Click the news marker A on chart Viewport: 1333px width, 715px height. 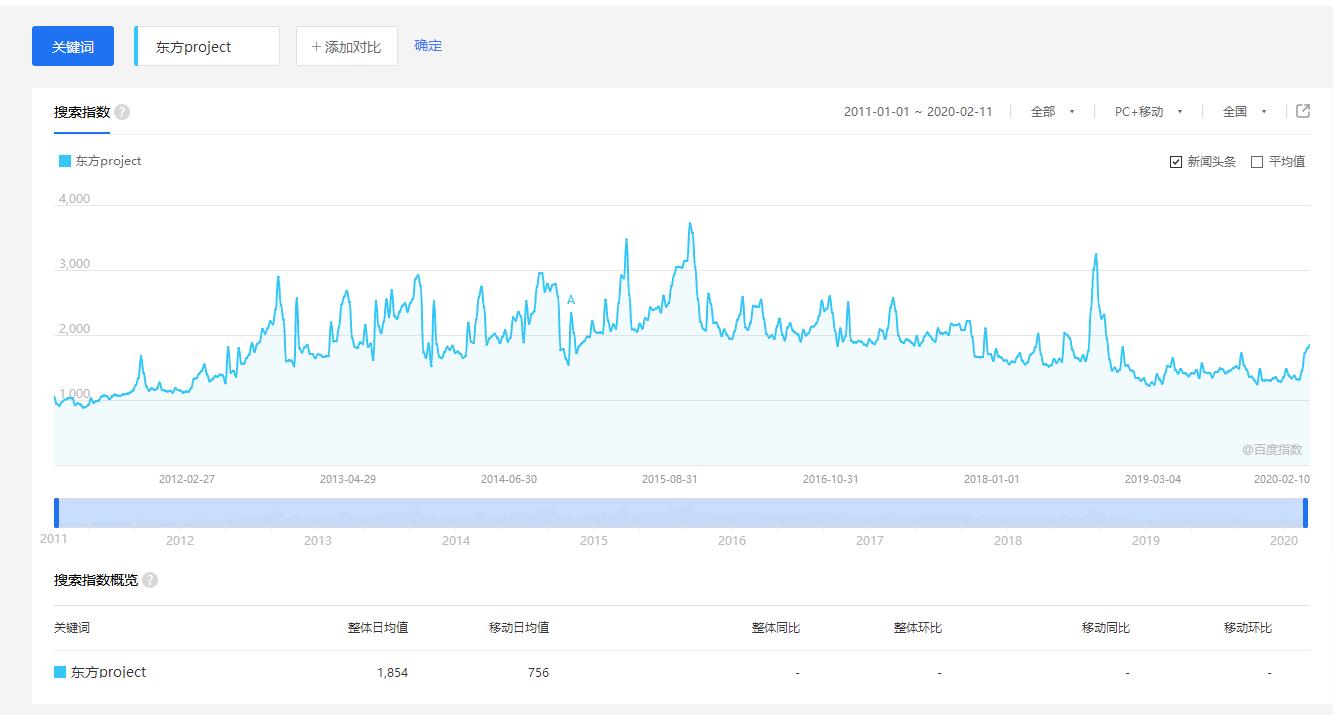tap(571, 300)
